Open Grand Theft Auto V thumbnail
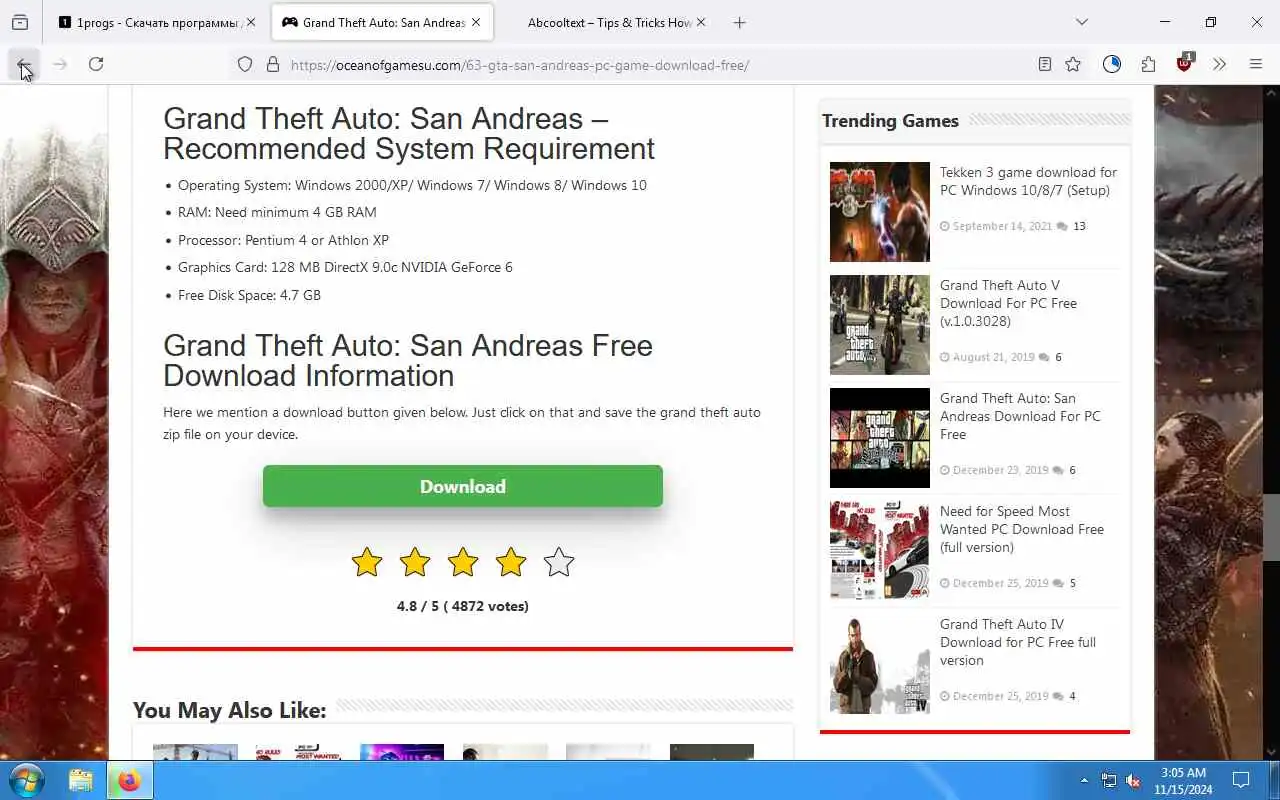Screen dimensions: 1280x800 click(x=880, y=325)
